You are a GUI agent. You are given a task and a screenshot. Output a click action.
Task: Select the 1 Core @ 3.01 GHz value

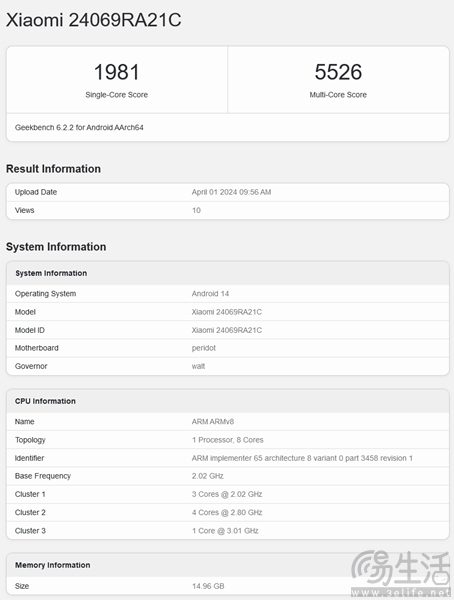tap(225, 531)
